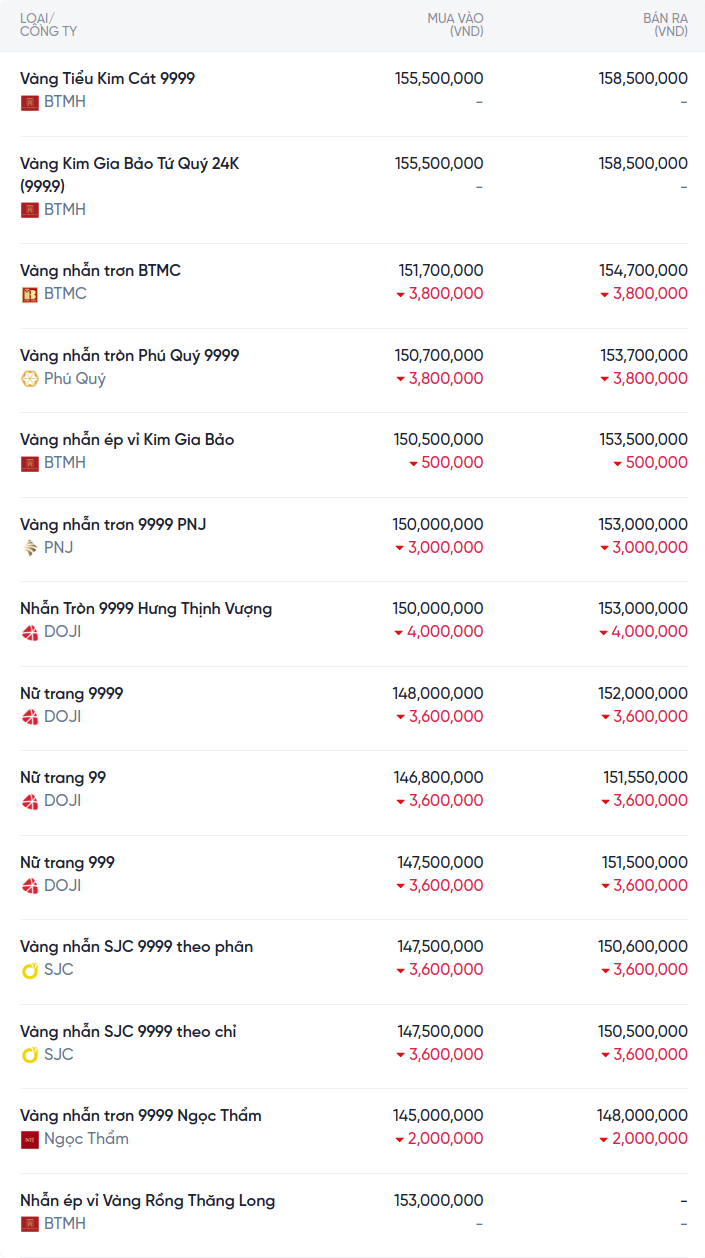Click the Phú Quý company name
Viewport: 705px width, 1258px height.
[x=75, y=379]
